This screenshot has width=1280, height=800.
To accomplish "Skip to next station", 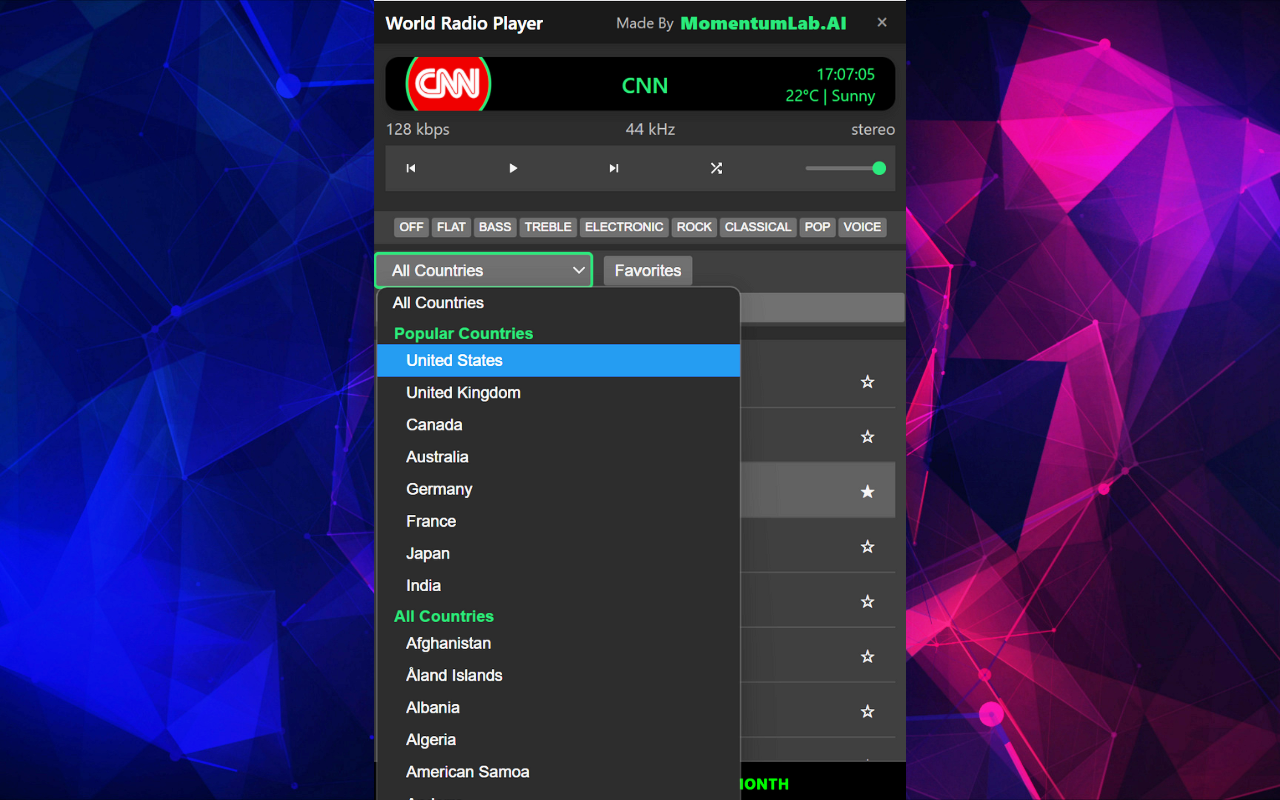I will [614, 168].
